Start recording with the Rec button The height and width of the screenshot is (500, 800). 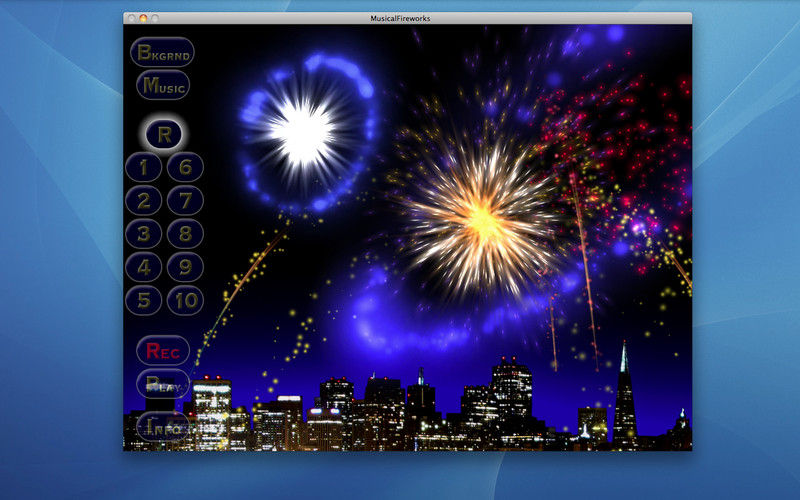(x=163, y=351)
